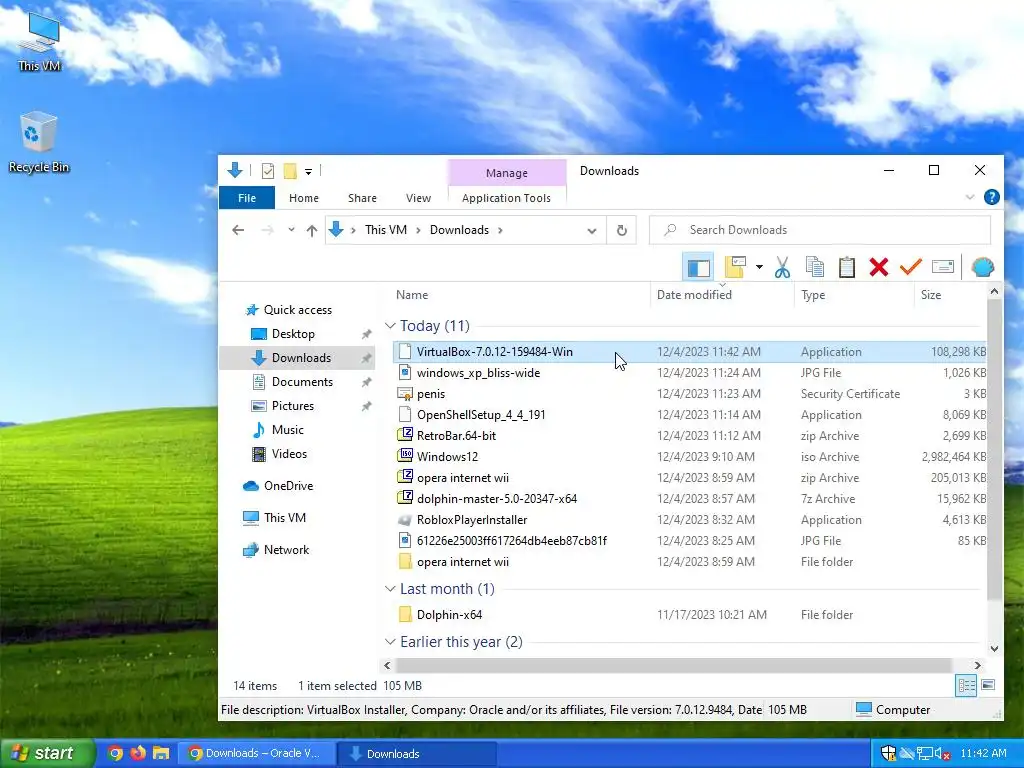Viewport: 1024px width, 768px height.
Task: Toggle the preview pane toolbar icon
Action: point(697,267)
